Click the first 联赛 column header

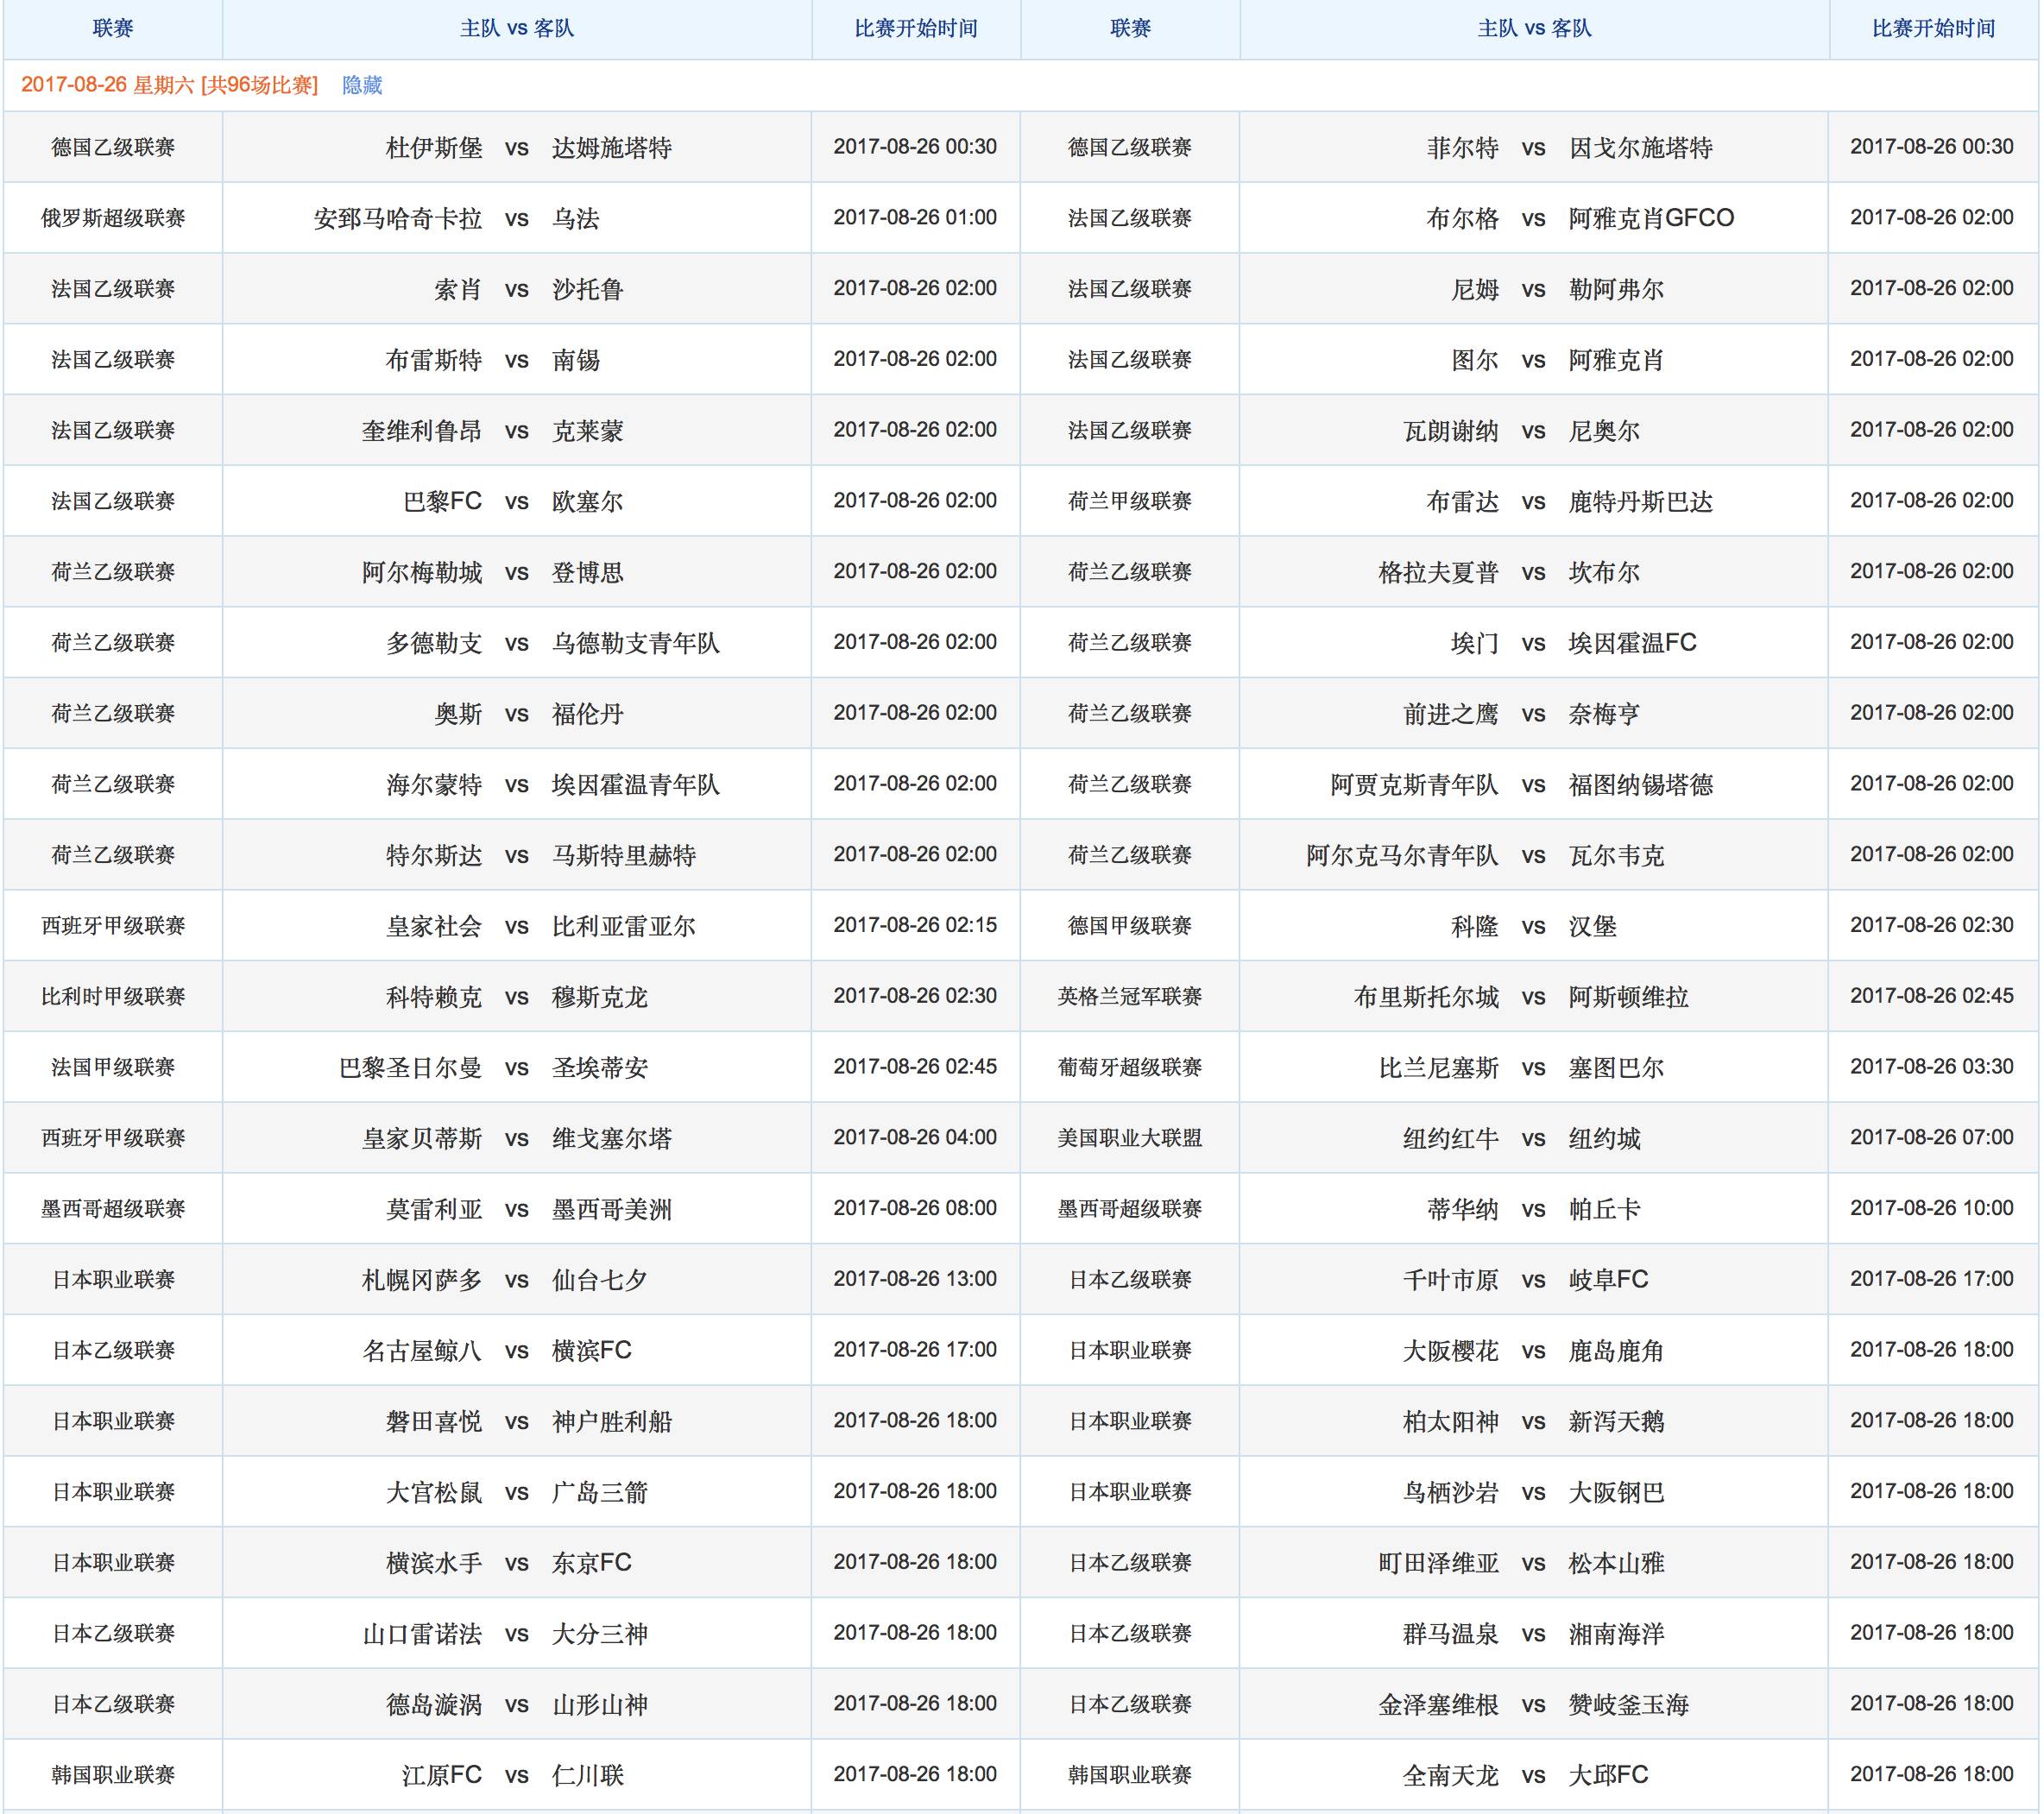pos(113,28)
